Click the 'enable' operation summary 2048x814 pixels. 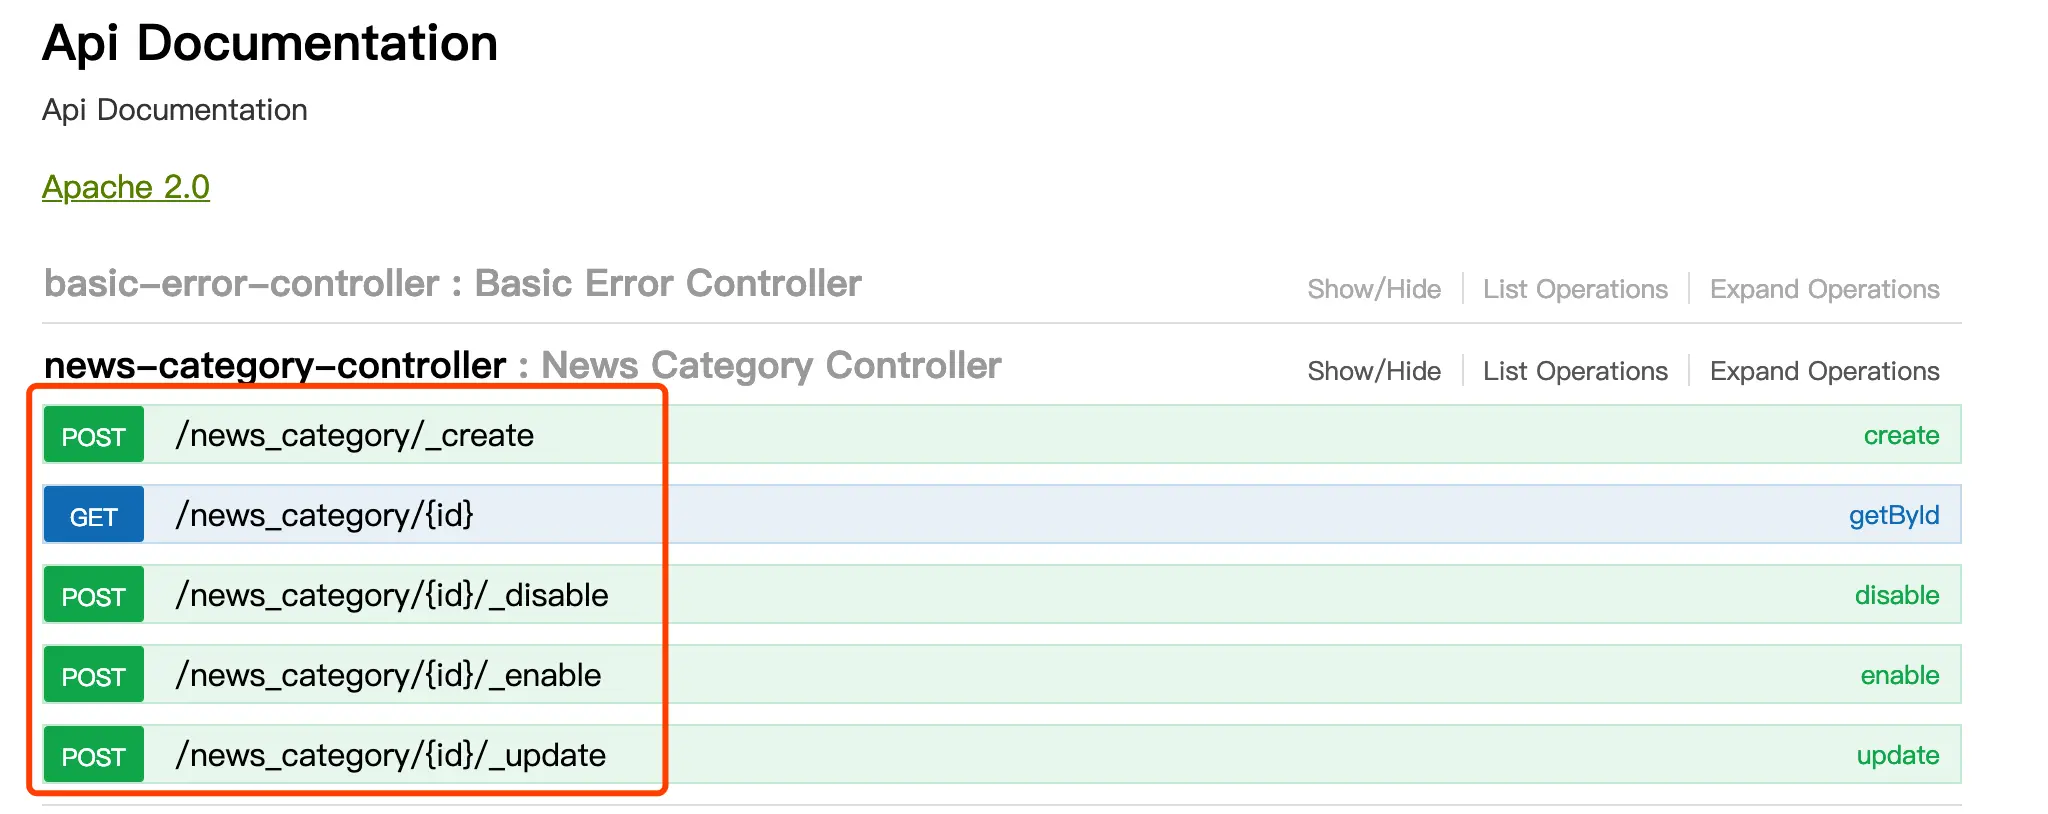(x=1899, y=675)
